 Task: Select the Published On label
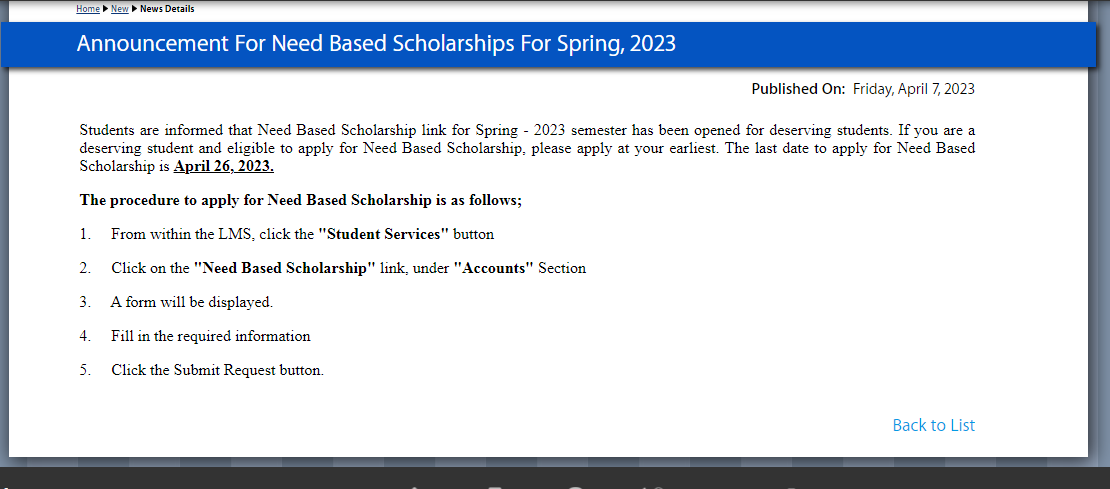coord(798,89)
